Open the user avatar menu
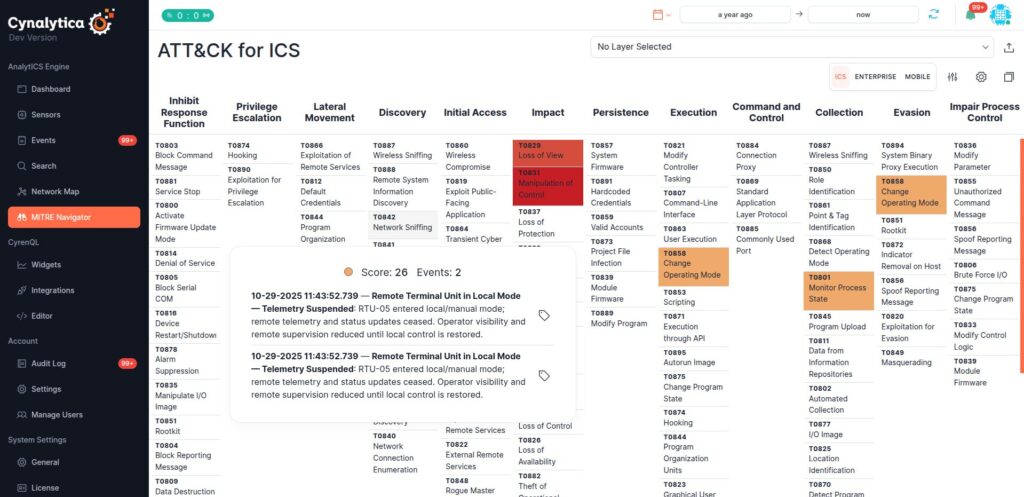Image resolution: width=1024 pixels, height=497 pixels. tap(1000, 14)
